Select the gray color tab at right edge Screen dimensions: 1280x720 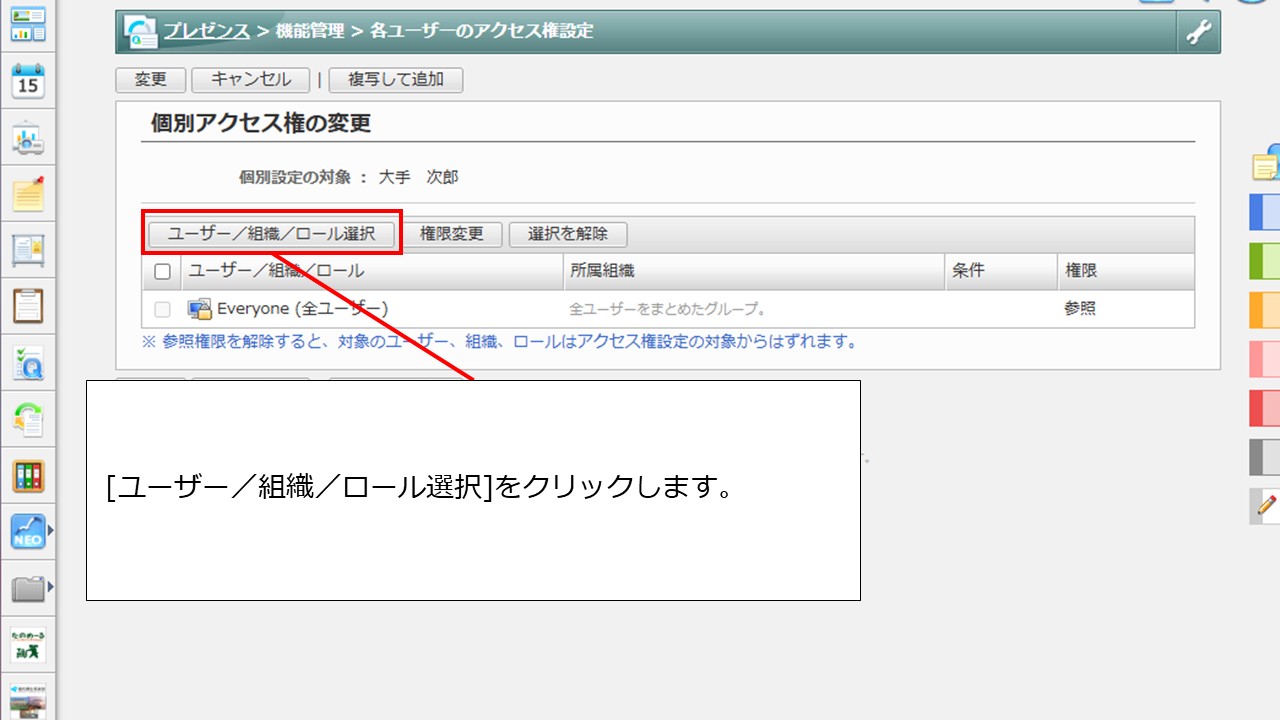pyautogui.click(x=1265, y=457)
